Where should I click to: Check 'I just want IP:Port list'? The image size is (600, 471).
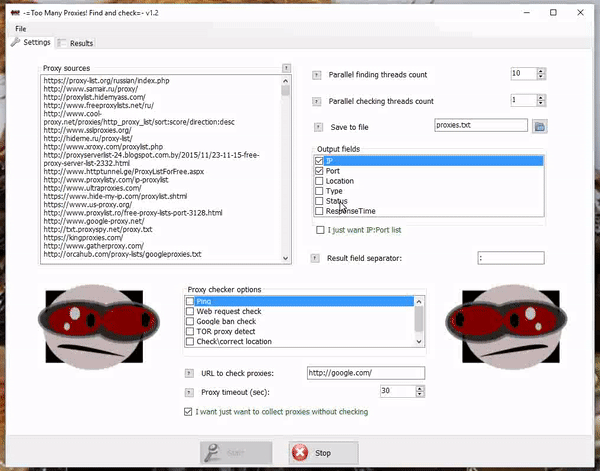click(x=320, y=230)
